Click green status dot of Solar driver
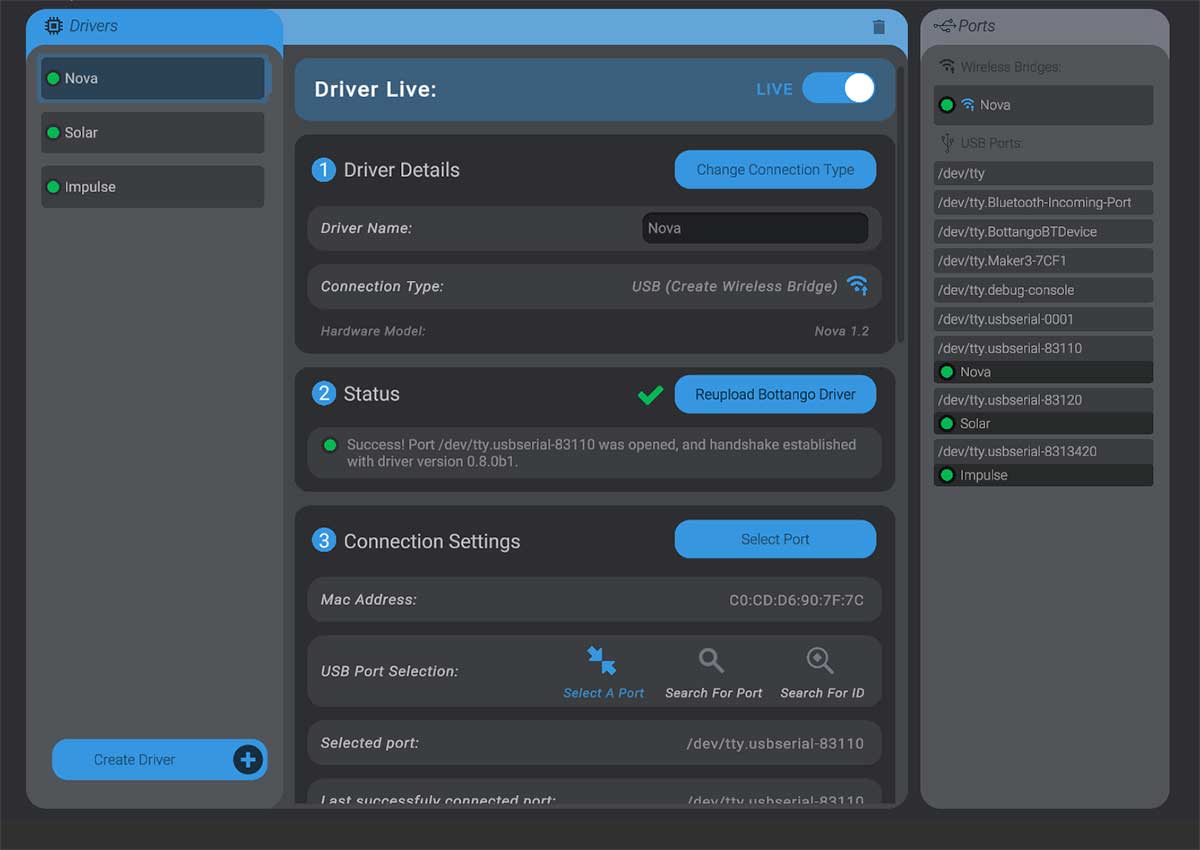Image resolution: width=1200 pixels, height=850 pixels. [53, 133]
